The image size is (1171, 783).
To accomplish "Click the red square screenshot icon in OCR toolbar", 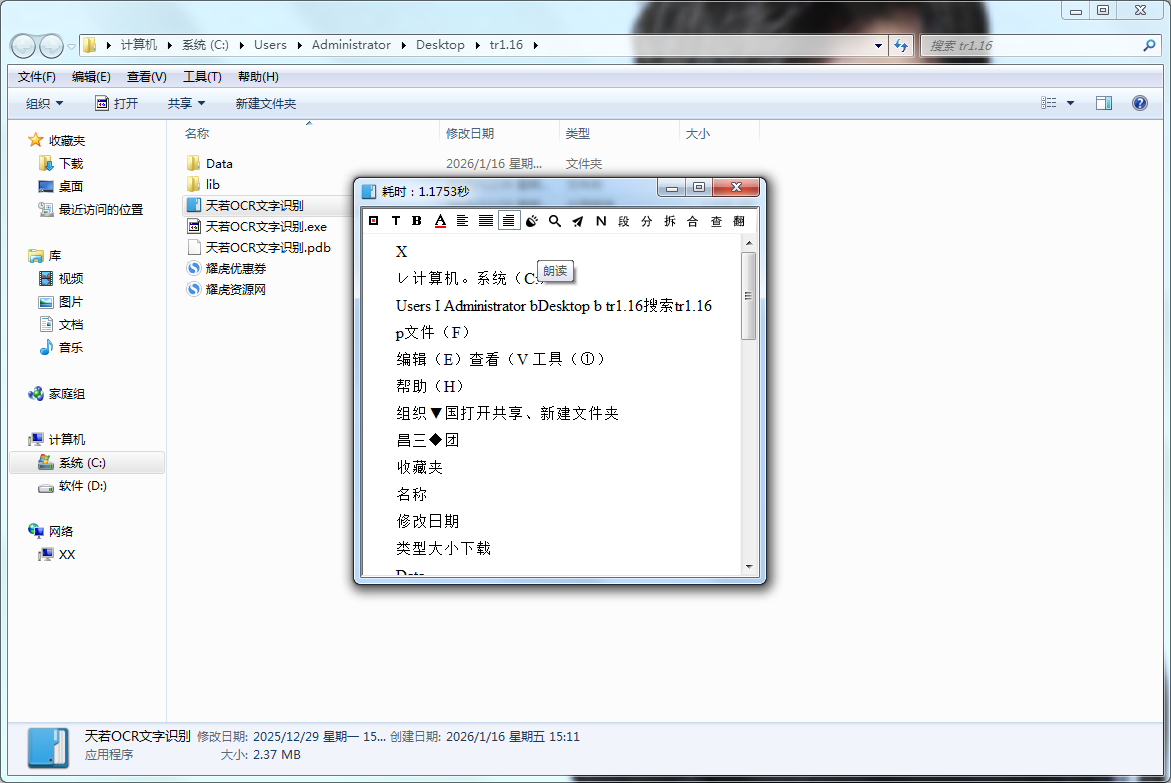I will pos(373,221).
